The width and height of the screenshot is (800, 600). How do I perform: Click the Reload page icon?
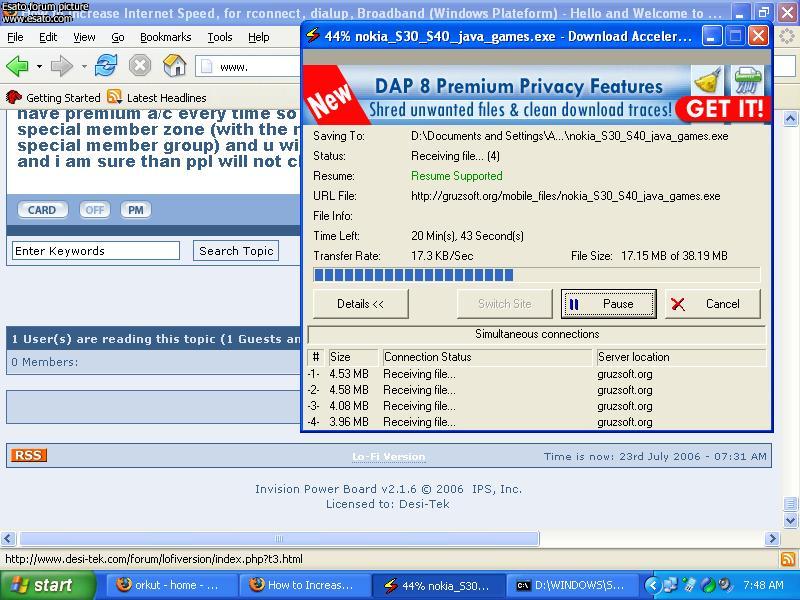[106, 66]
